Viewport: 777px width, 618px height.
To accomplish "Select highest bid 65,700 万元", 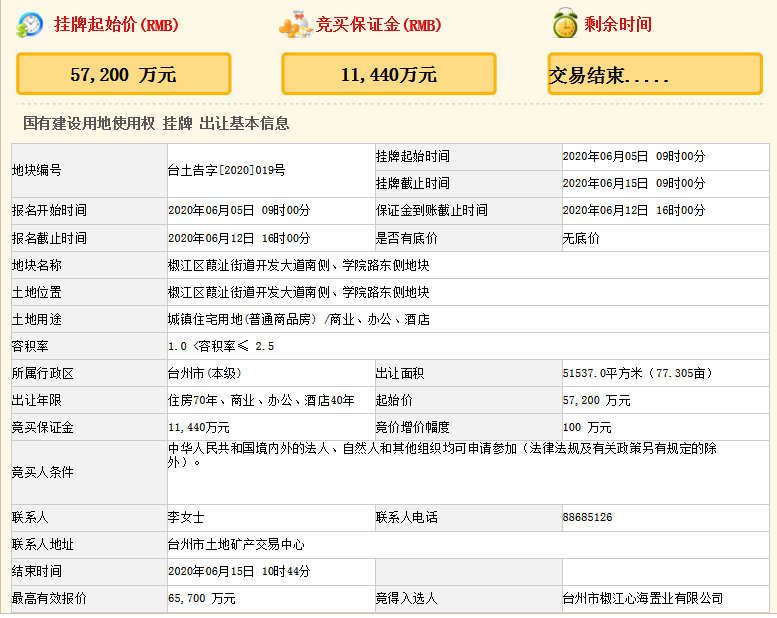I will coord(201,599).
